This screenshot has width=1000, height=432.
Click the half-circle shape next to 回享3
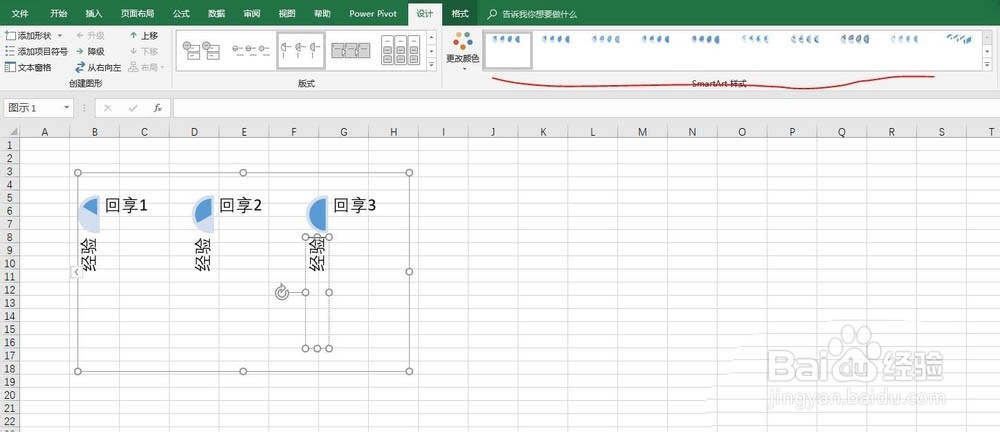pos(317,214)
